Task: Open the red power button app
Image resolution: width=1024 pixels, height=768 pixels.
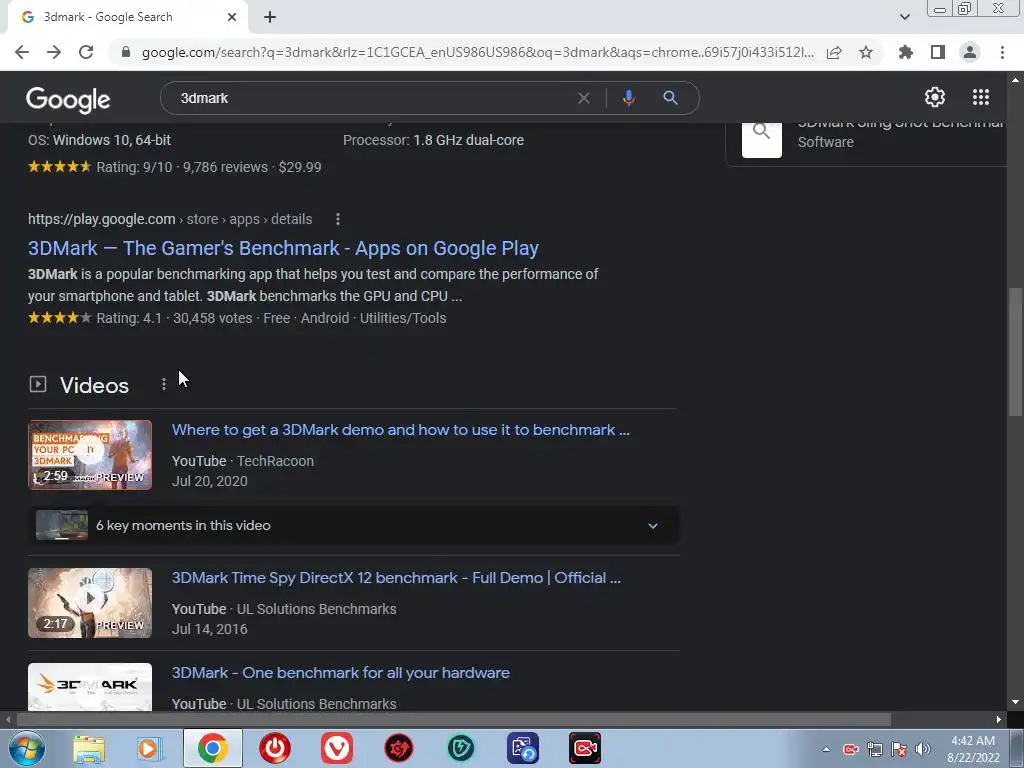Action: (x=275, y=748)
